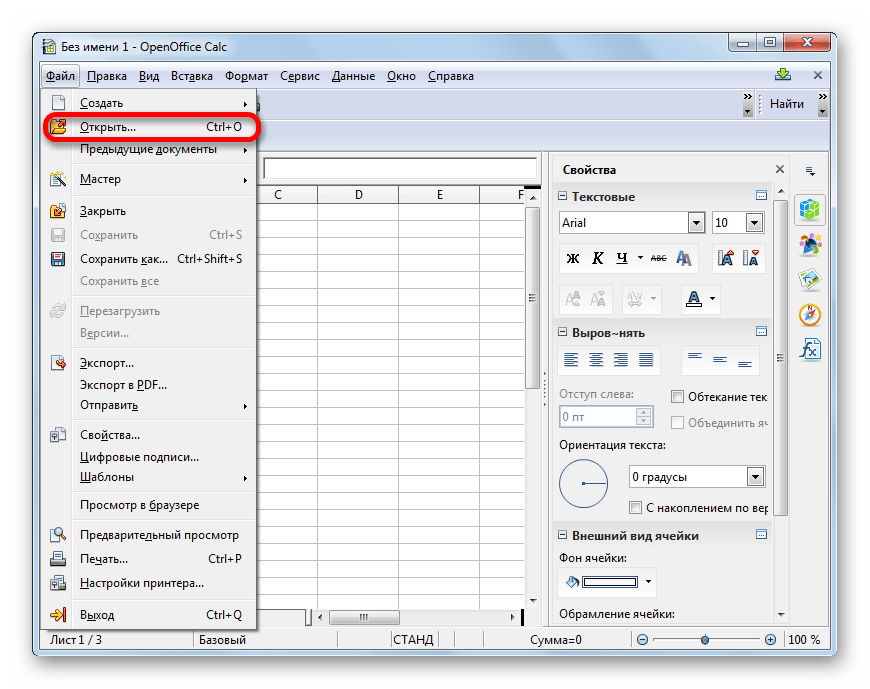Viewport: 870px width, 689px height.
Task: Click the zoom in plus button
Action: pyautogui.click(x=770, y=640)
